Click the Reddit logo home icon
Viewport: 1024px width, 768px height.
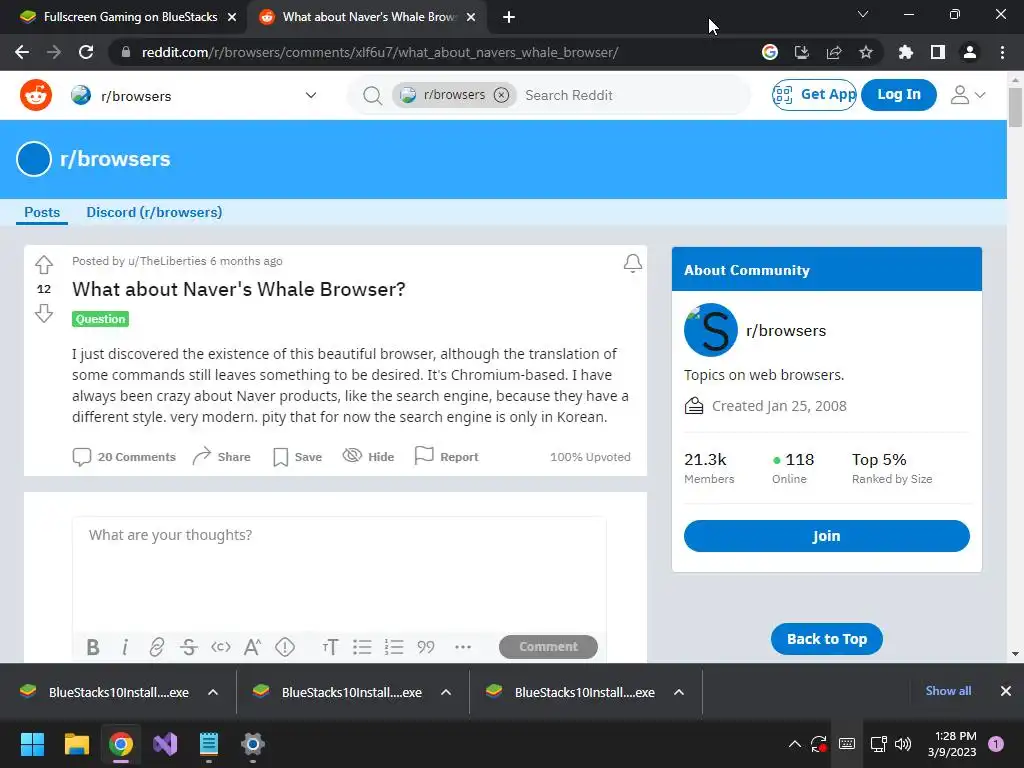36,95
